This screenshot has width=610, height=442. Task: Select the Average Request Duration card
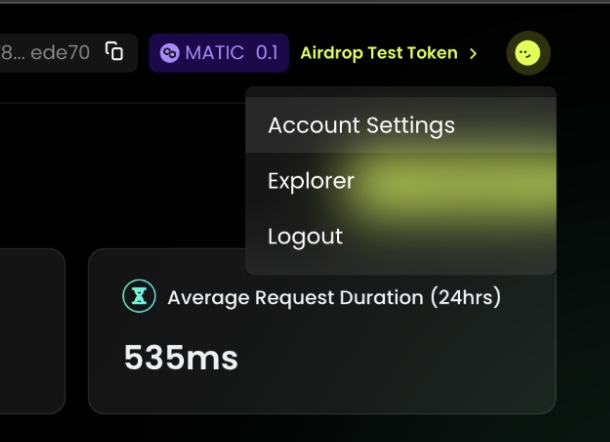[322, 331]
